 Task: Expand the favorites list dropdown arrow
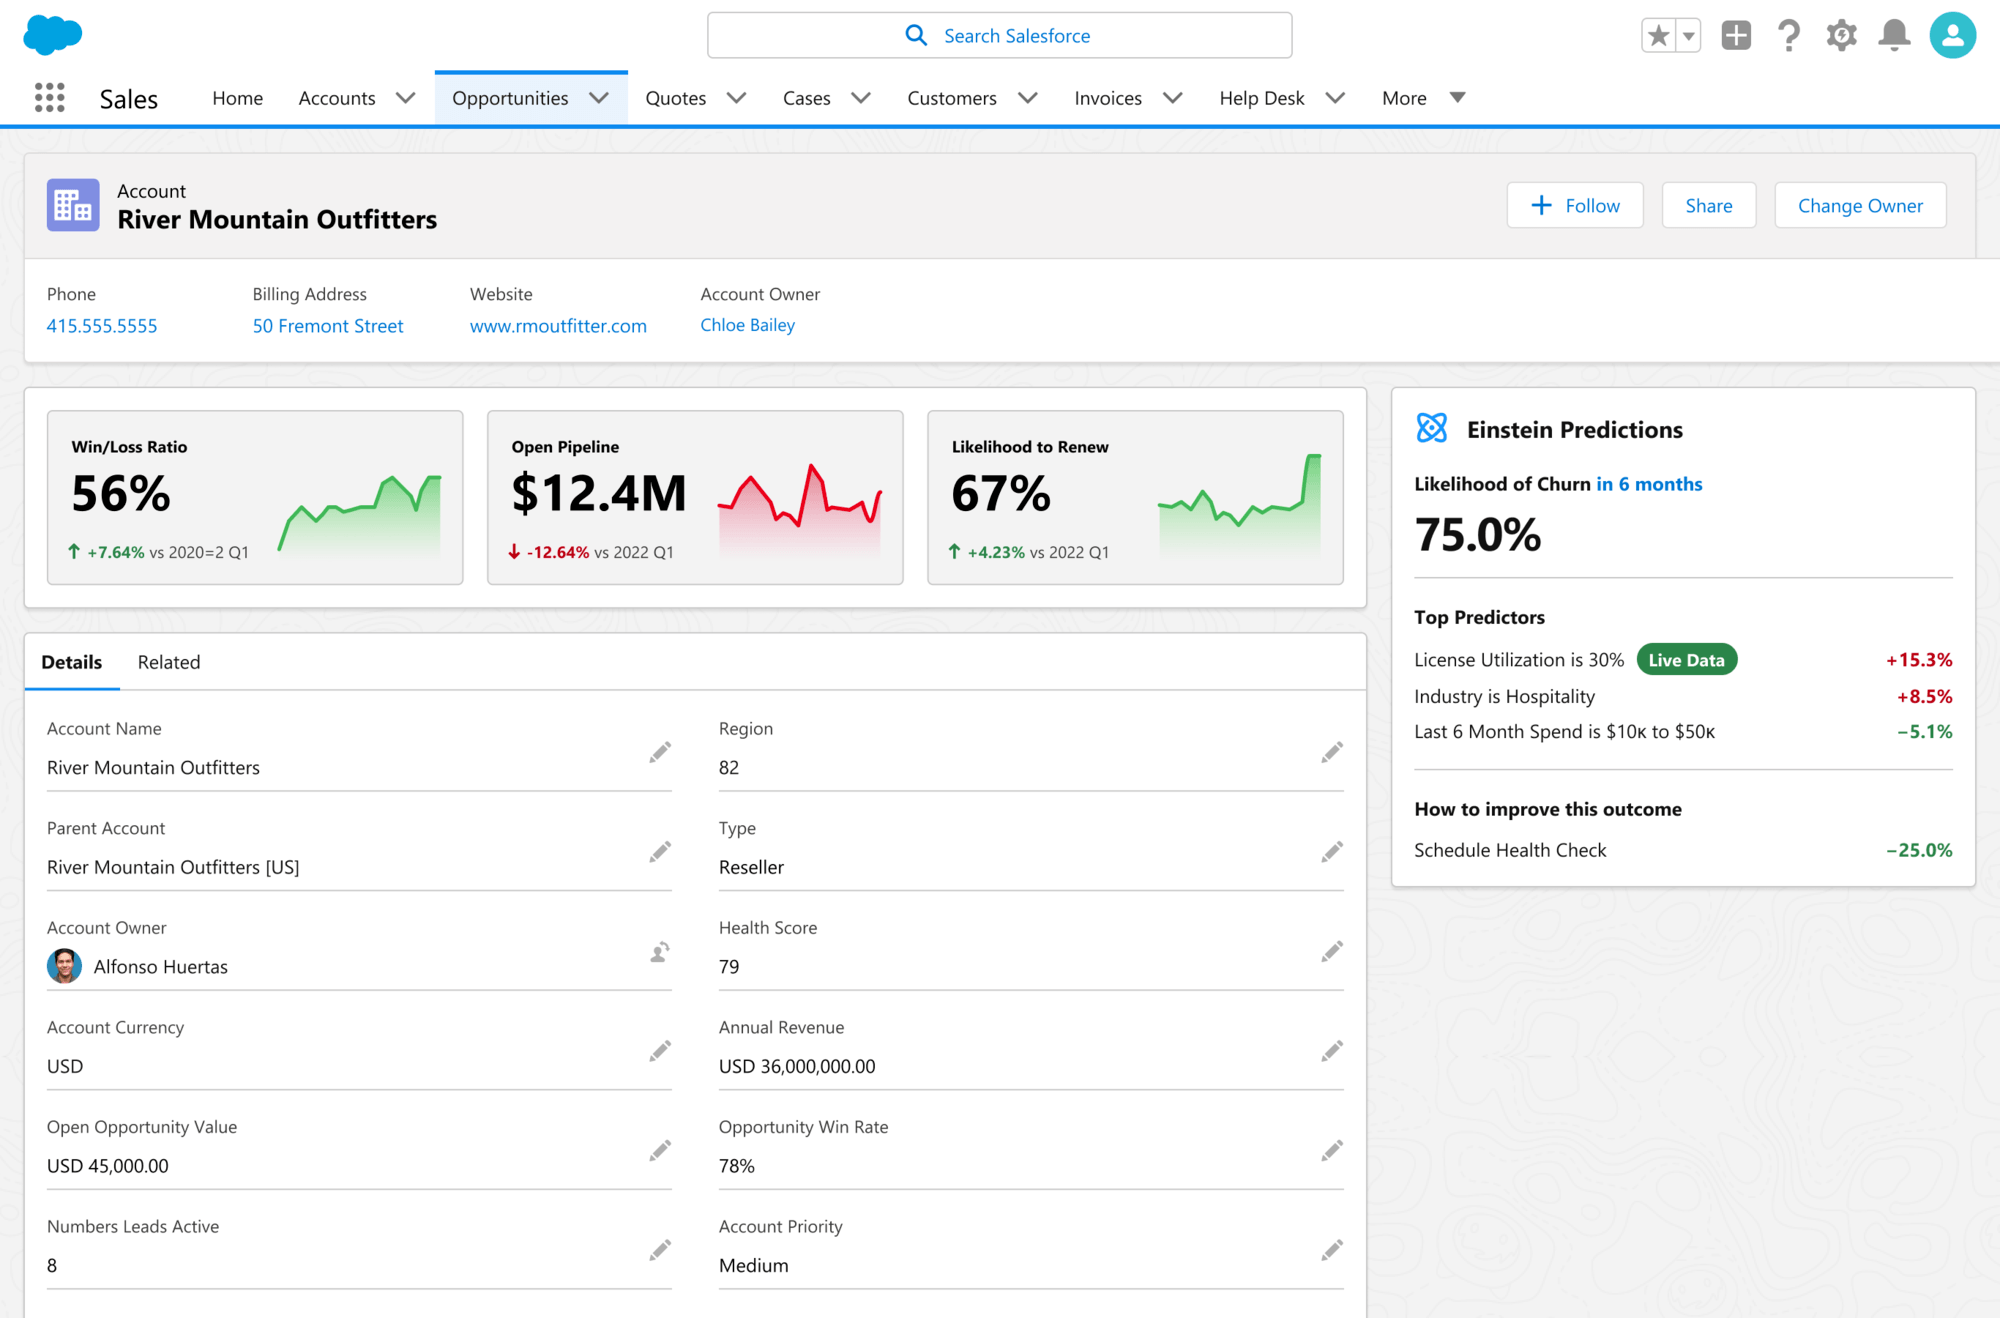pyautogui.click(x=1688, y=36)
